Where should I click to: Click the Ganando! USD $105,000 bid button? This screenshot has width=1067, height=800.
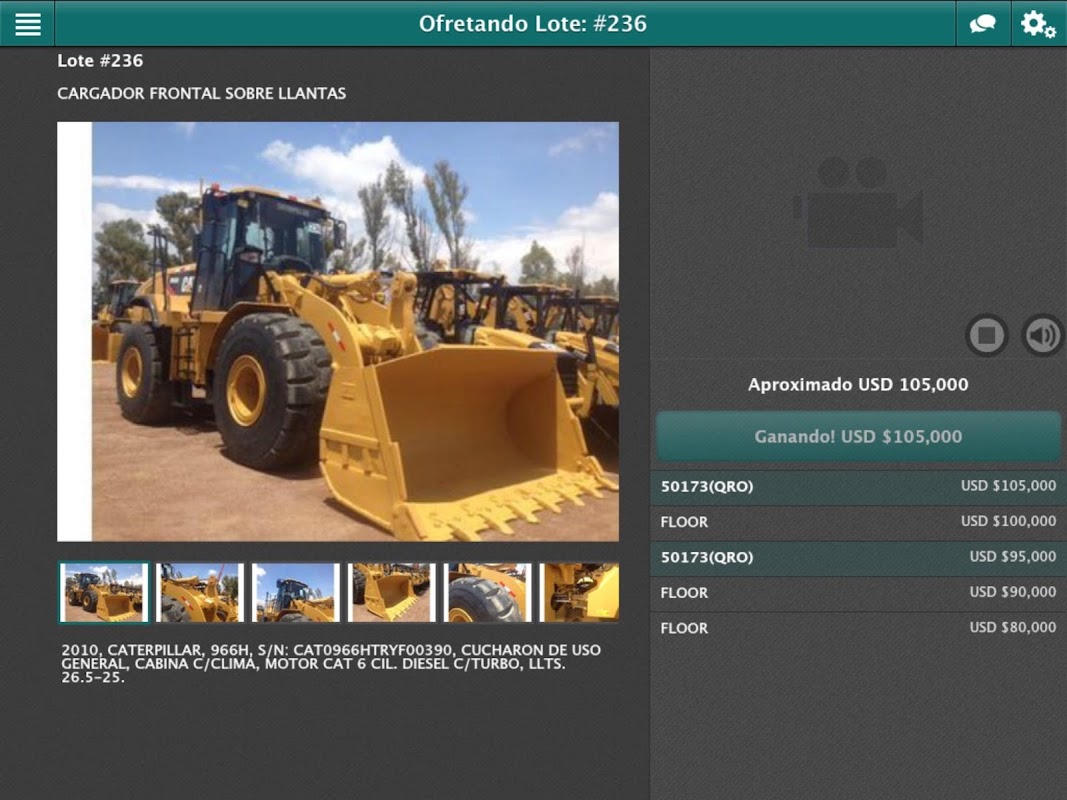point(858,437)
